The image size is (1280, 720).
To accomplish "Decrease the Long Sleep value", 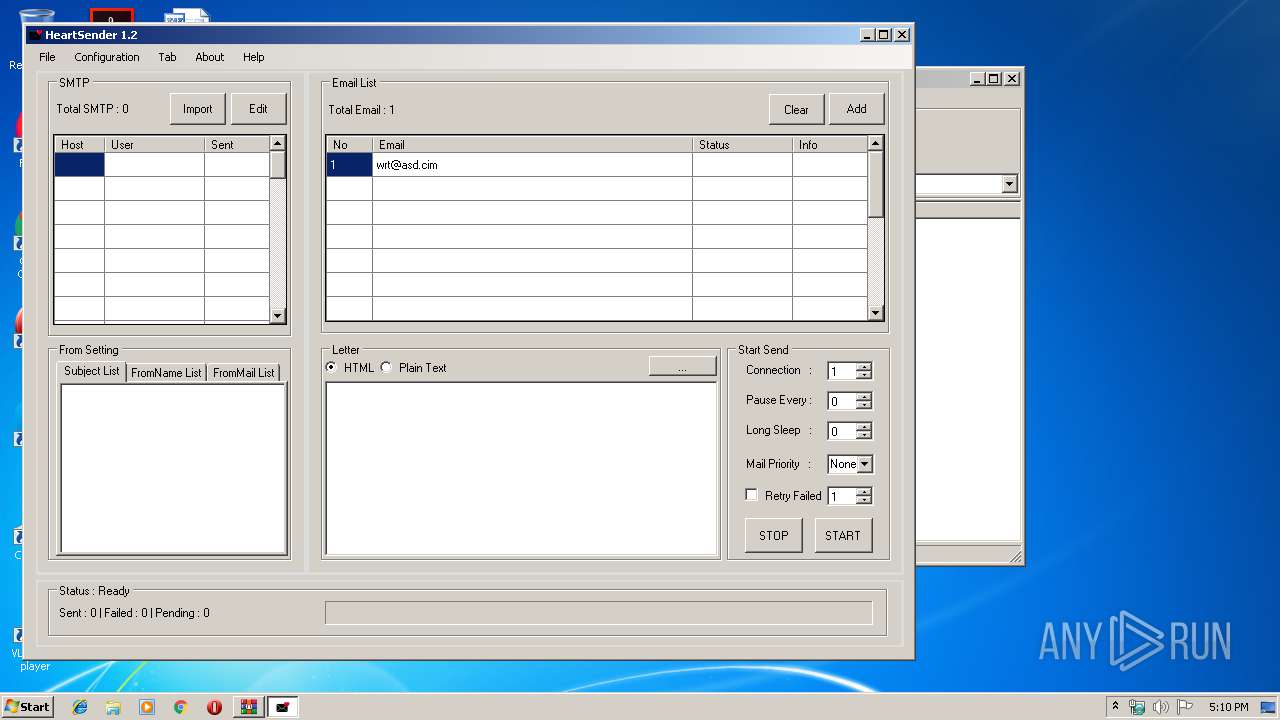I will 864,435.
